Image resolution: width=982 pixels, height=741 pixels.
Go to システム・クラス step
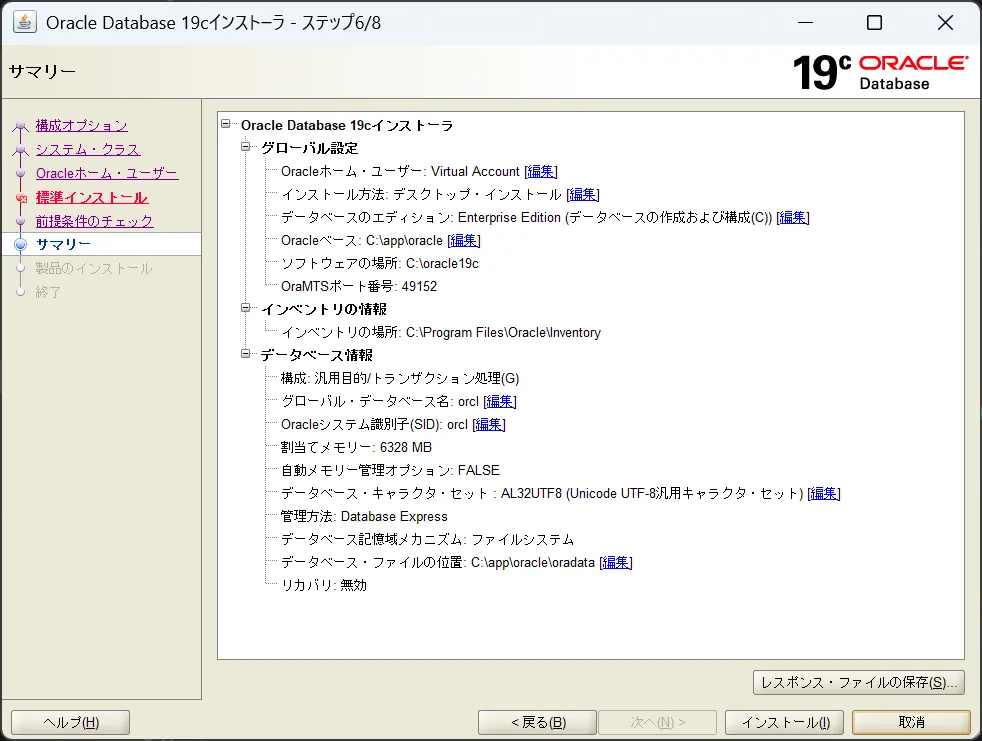(x=88, y=150)
